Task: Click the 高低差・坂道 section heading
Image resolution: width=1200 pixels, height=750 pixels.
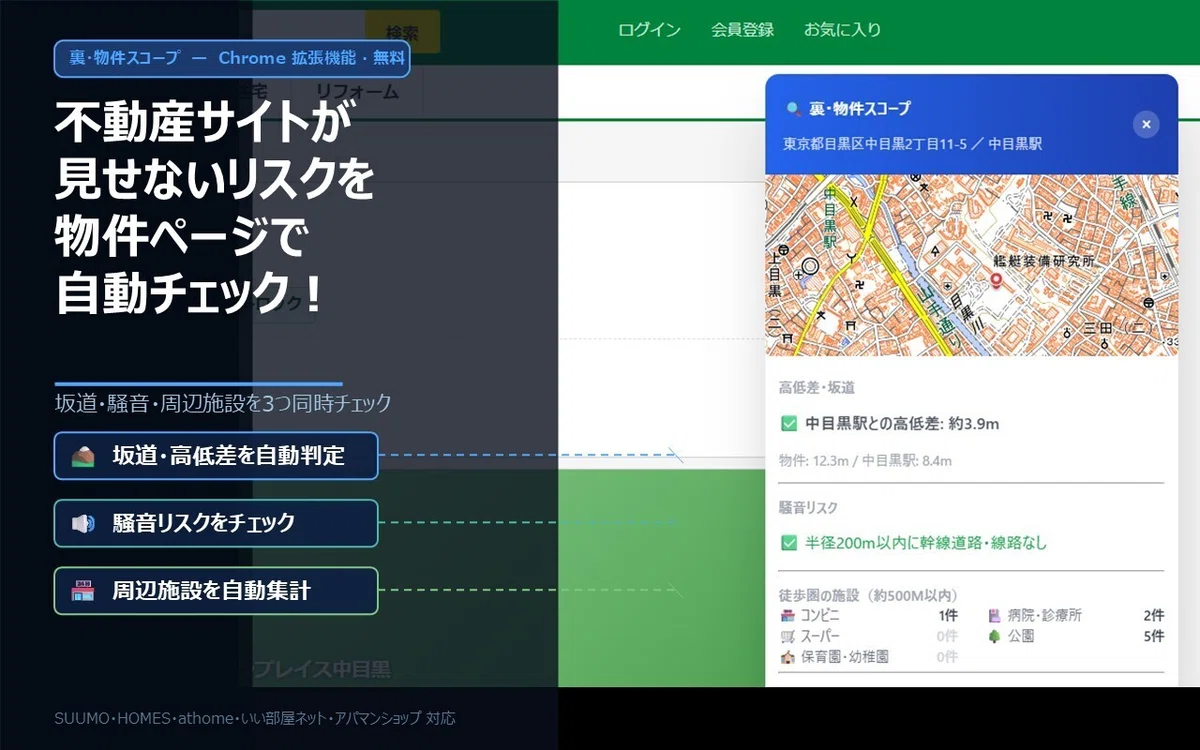Action: coord(817,388)
